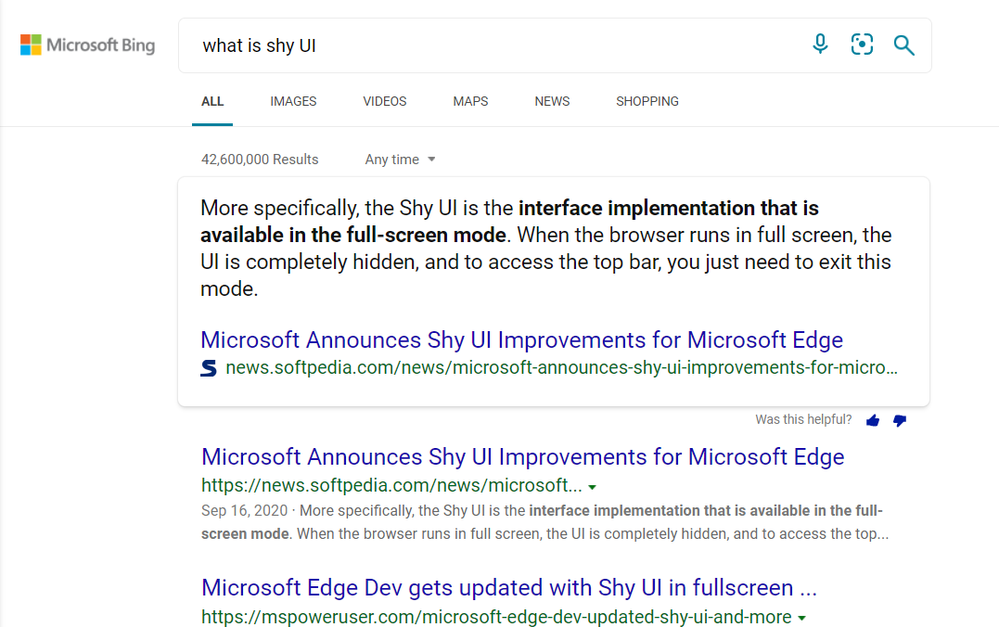Click the Microsoft Bing logo

(88, 45)
